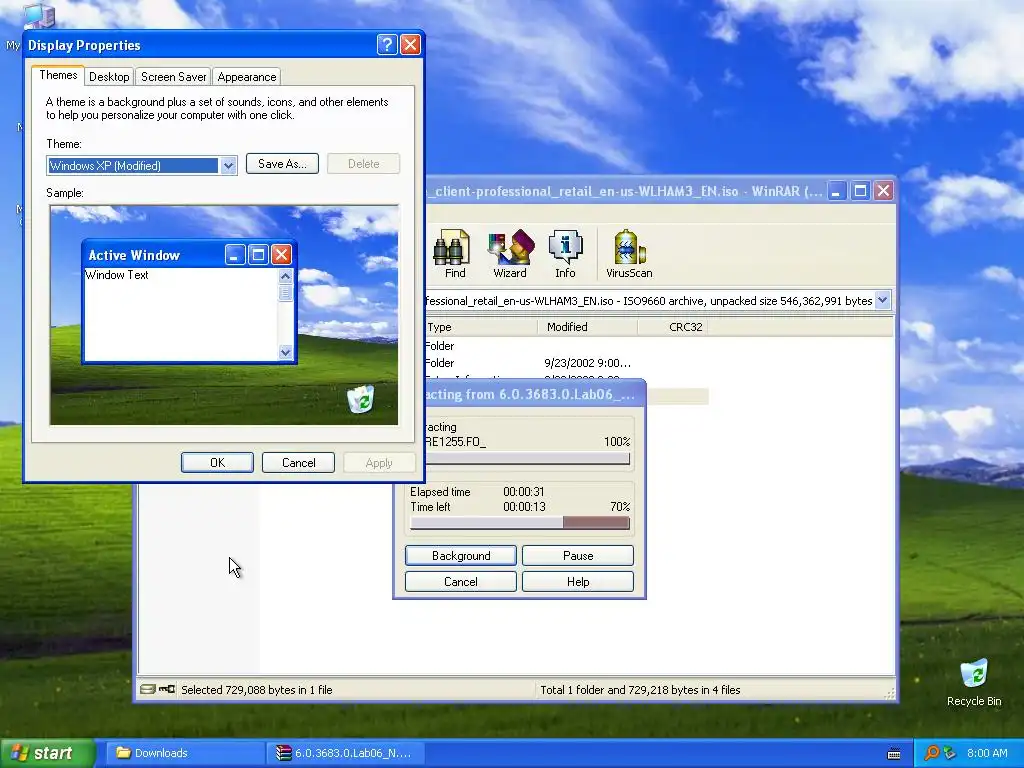
Task: Click Save As... theme button
Action: (x=282, y=164)
